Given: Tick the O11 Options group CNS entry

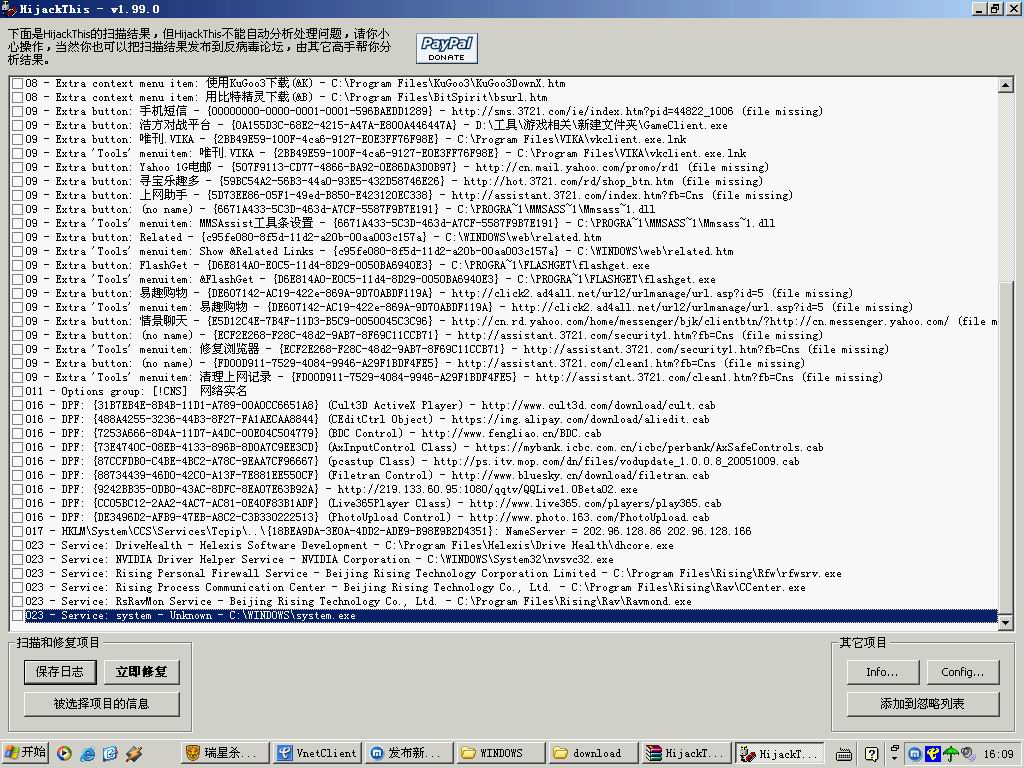Looking at the screenshot, I should coord(18,392).
